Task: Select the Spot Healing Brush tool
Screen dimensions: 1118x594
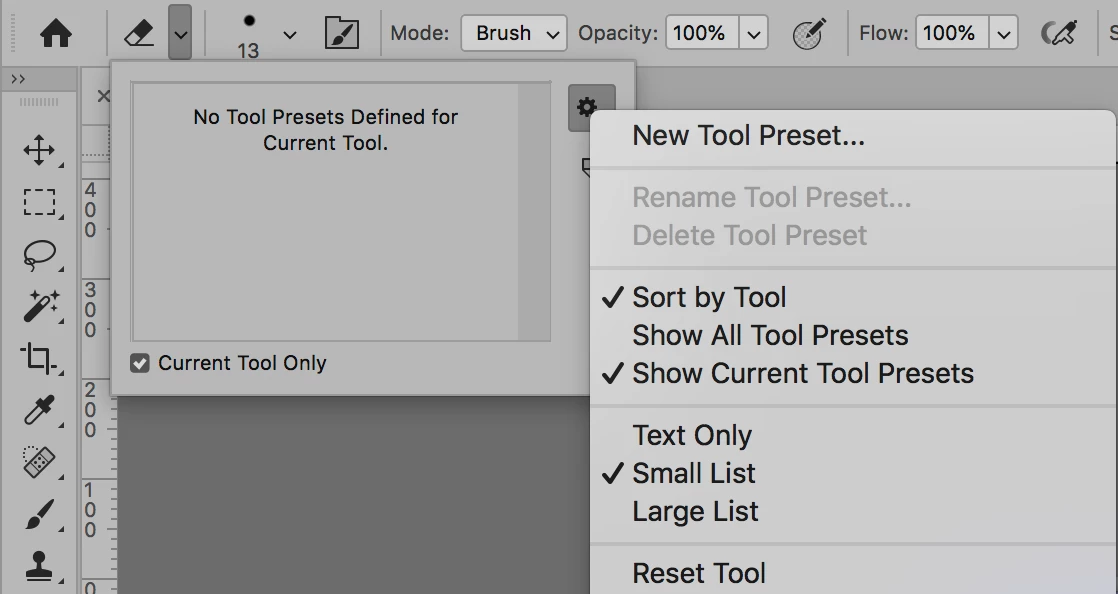Action: (39, 461)
